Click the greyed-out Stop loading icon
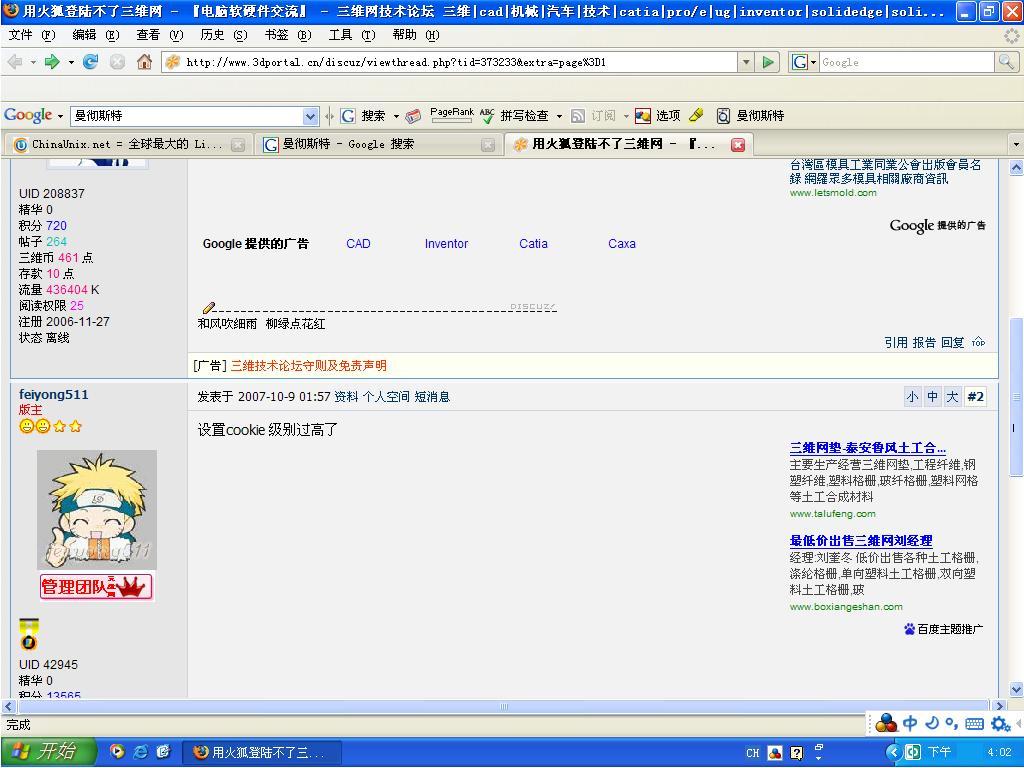This screenshot has width=1024, height=768. coord(117,62)
